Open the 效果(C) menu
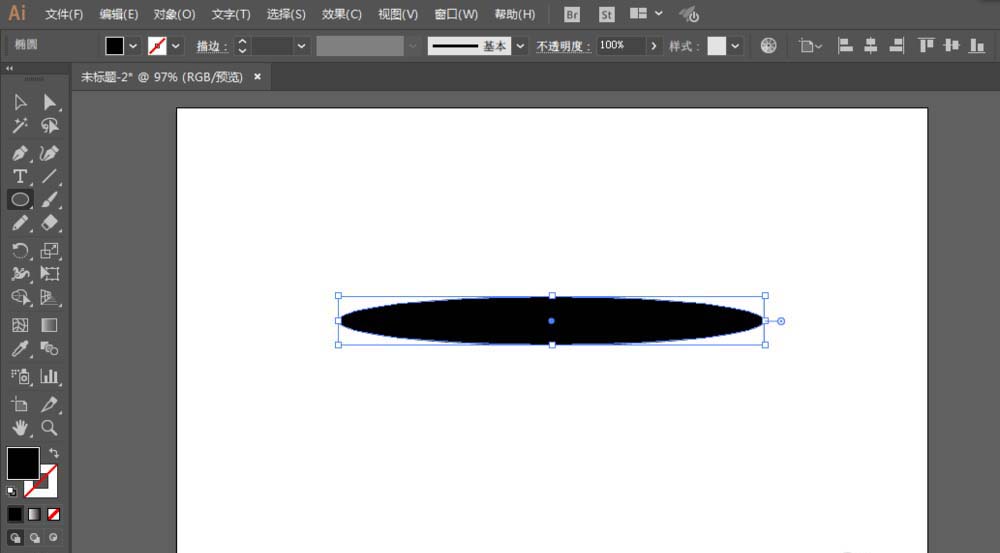Screen dimensions: 1000x553 click(x=341, y=14)
